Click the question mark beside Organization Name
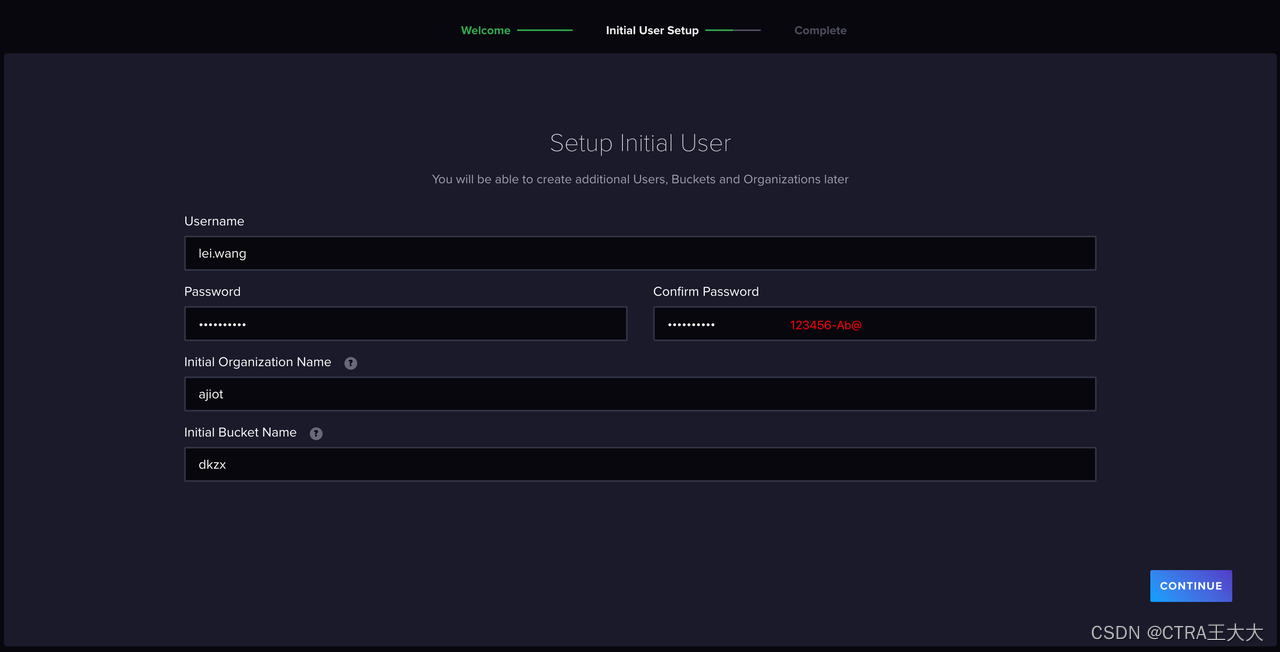The height and width of the screenshot is (652, 1280). click(x=350, y=362)
